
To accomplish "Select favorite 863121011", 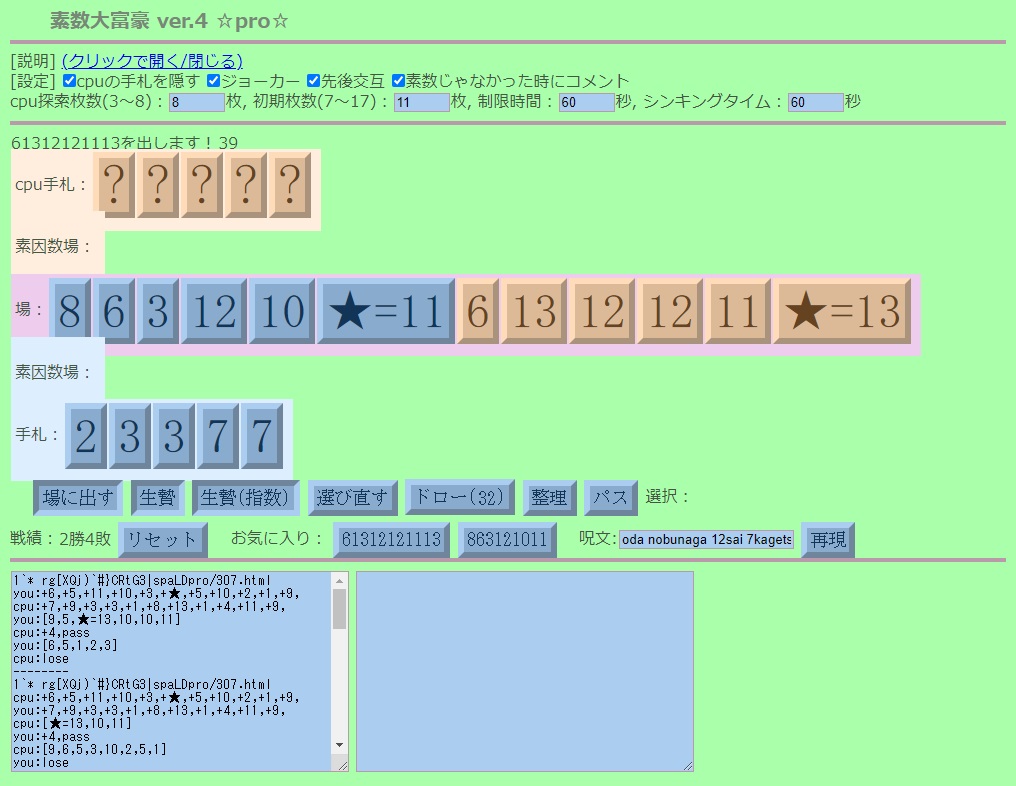I will pyautogui.click(x=507, y=540).
